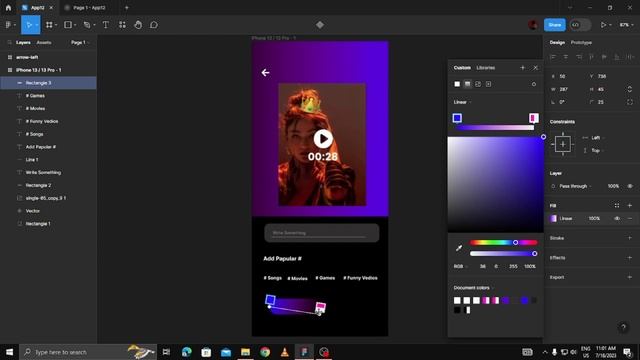Open Custom tab in color picker

(x=462, y=68)
